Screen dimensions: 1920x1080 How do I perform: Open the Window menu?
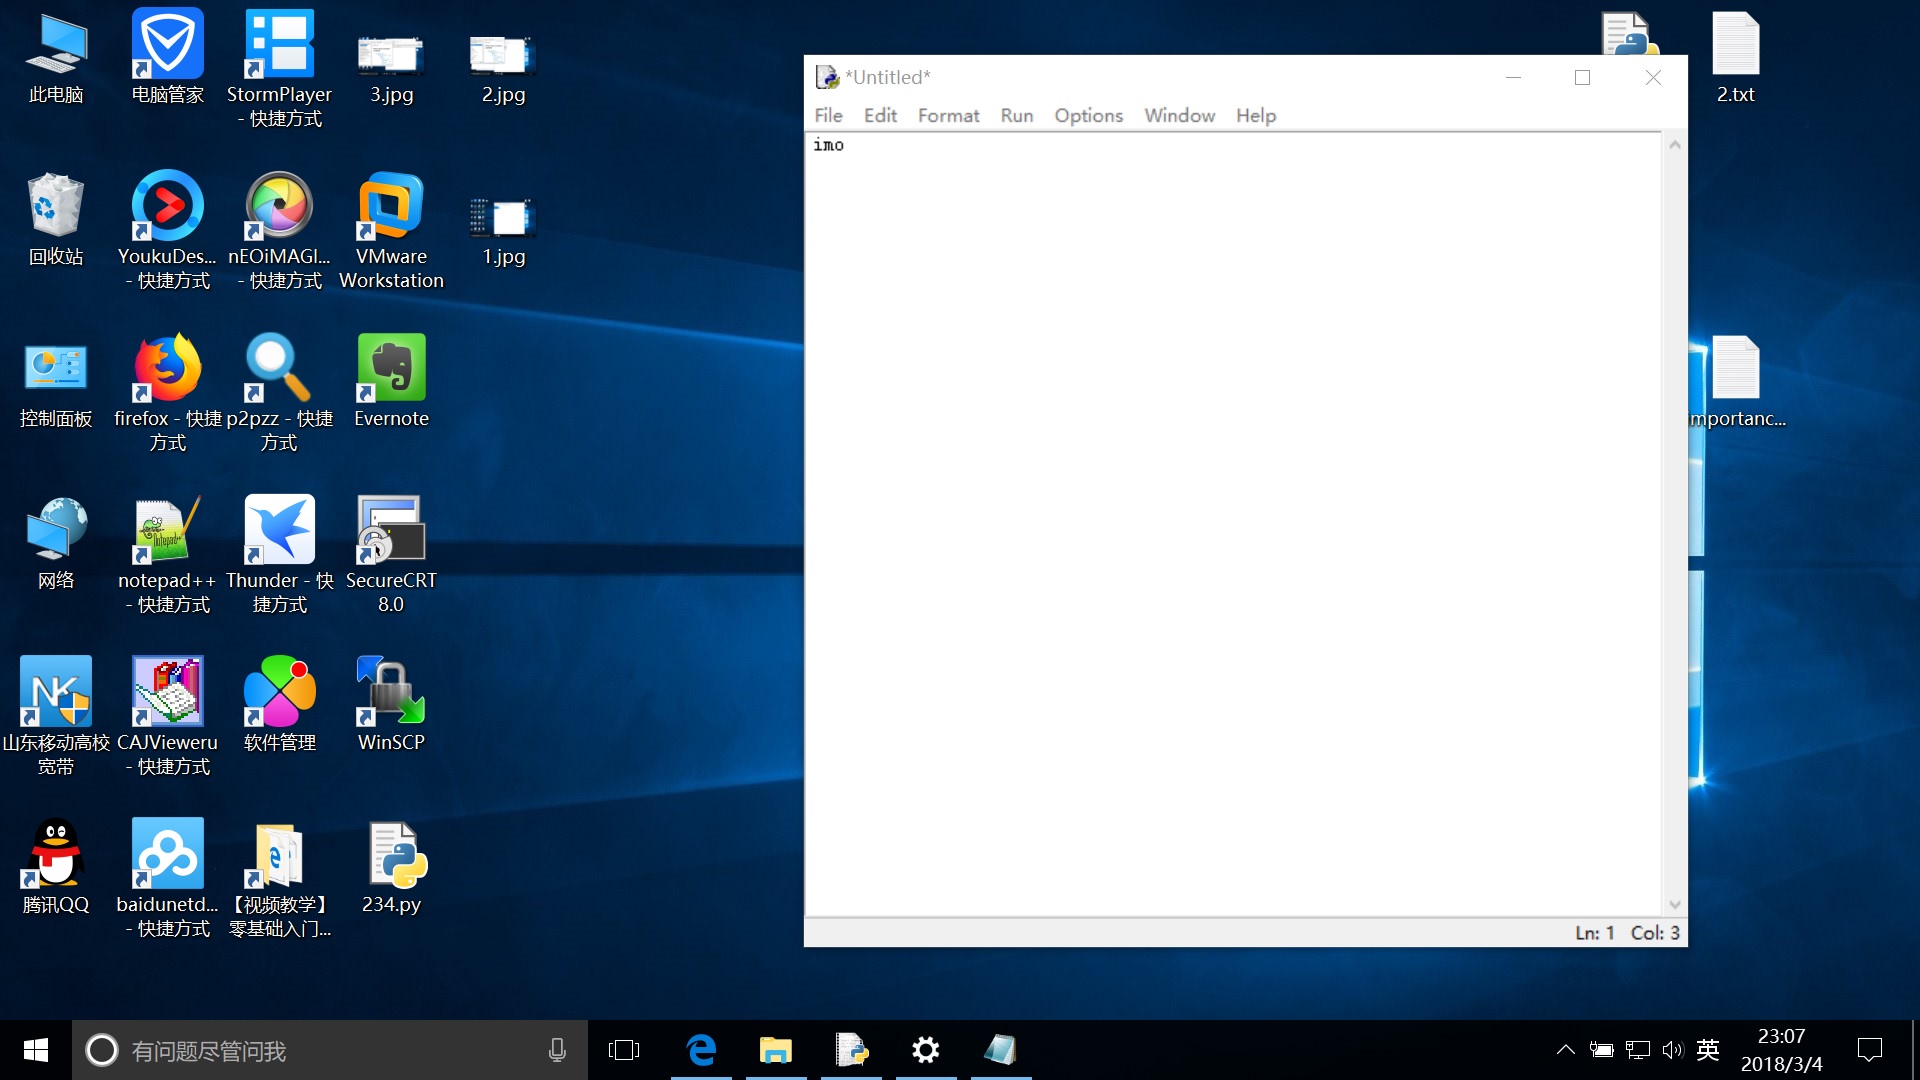(x=1180, y=116)
